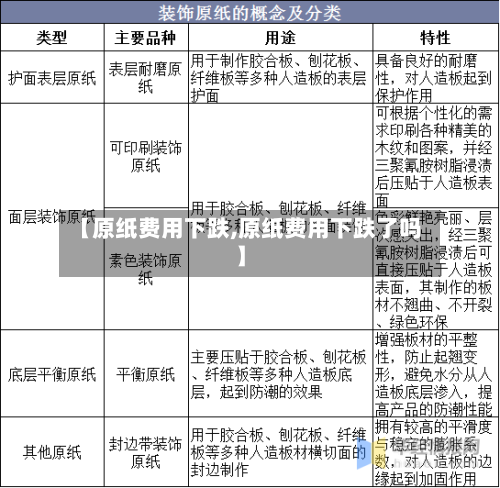This screenshot has height=488, width=500.
Task: Select the 类型 column header
Action: click(52, 37)
